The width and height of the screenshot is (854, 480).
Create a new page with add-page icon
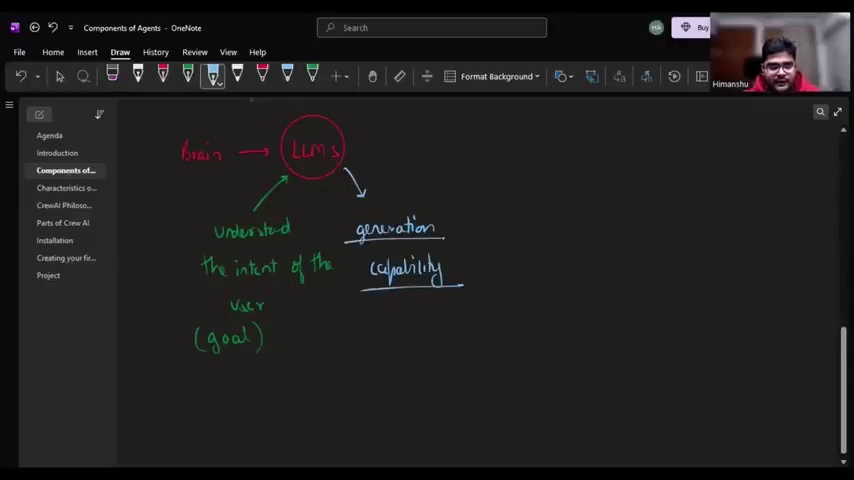pyautogui.click(x=39, y=114)
